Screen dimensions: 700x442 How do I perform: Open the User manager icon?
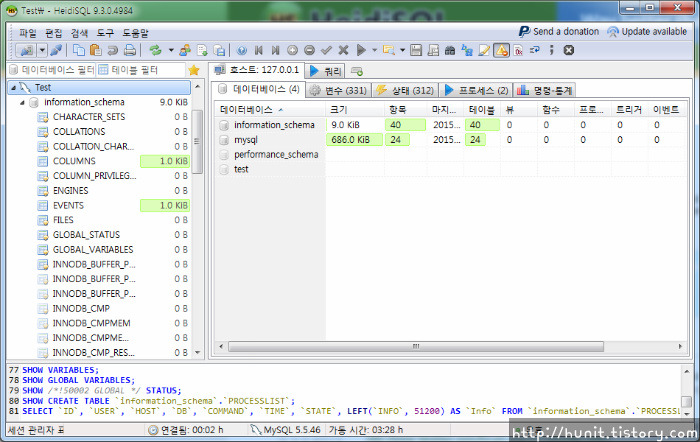pos(185,50)
